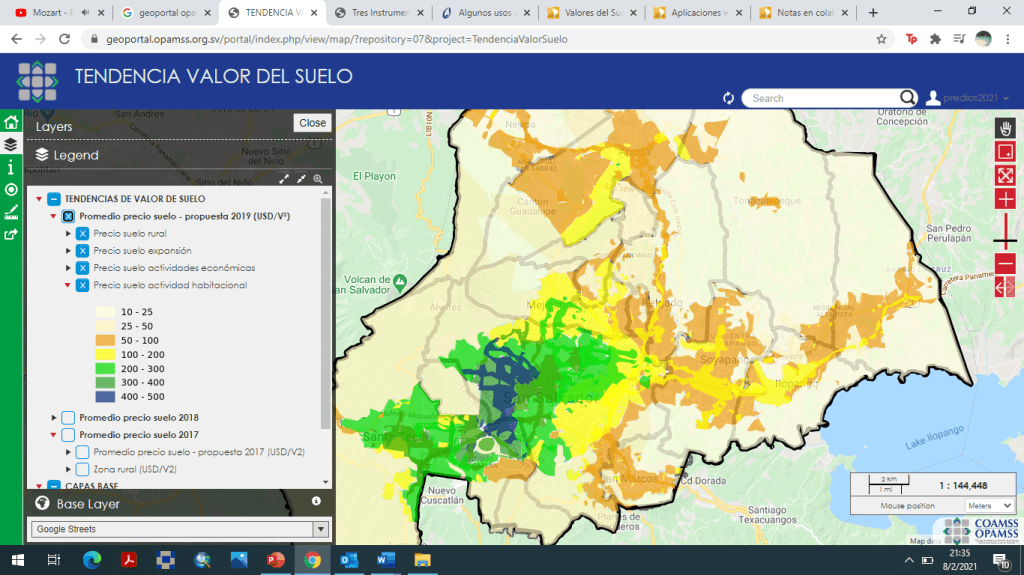Select the zoom-by-rectangle map tool

coord(1005,152)
